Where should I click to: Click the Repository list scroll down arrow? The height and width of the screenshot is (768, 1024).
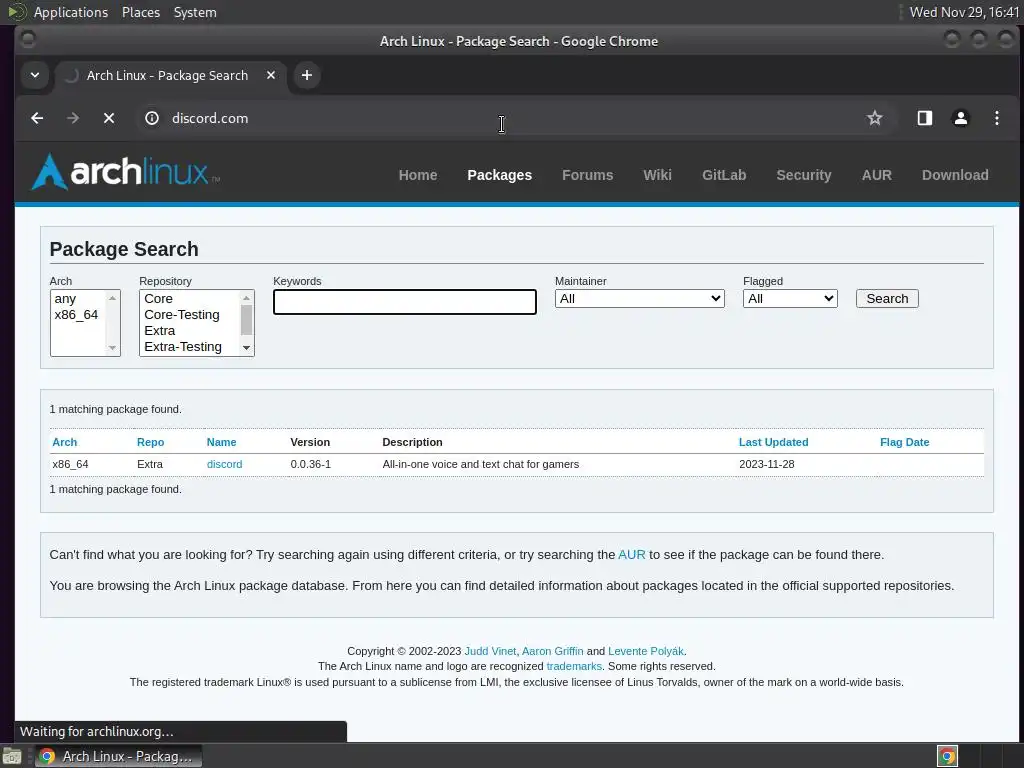[x=246, y=347]
